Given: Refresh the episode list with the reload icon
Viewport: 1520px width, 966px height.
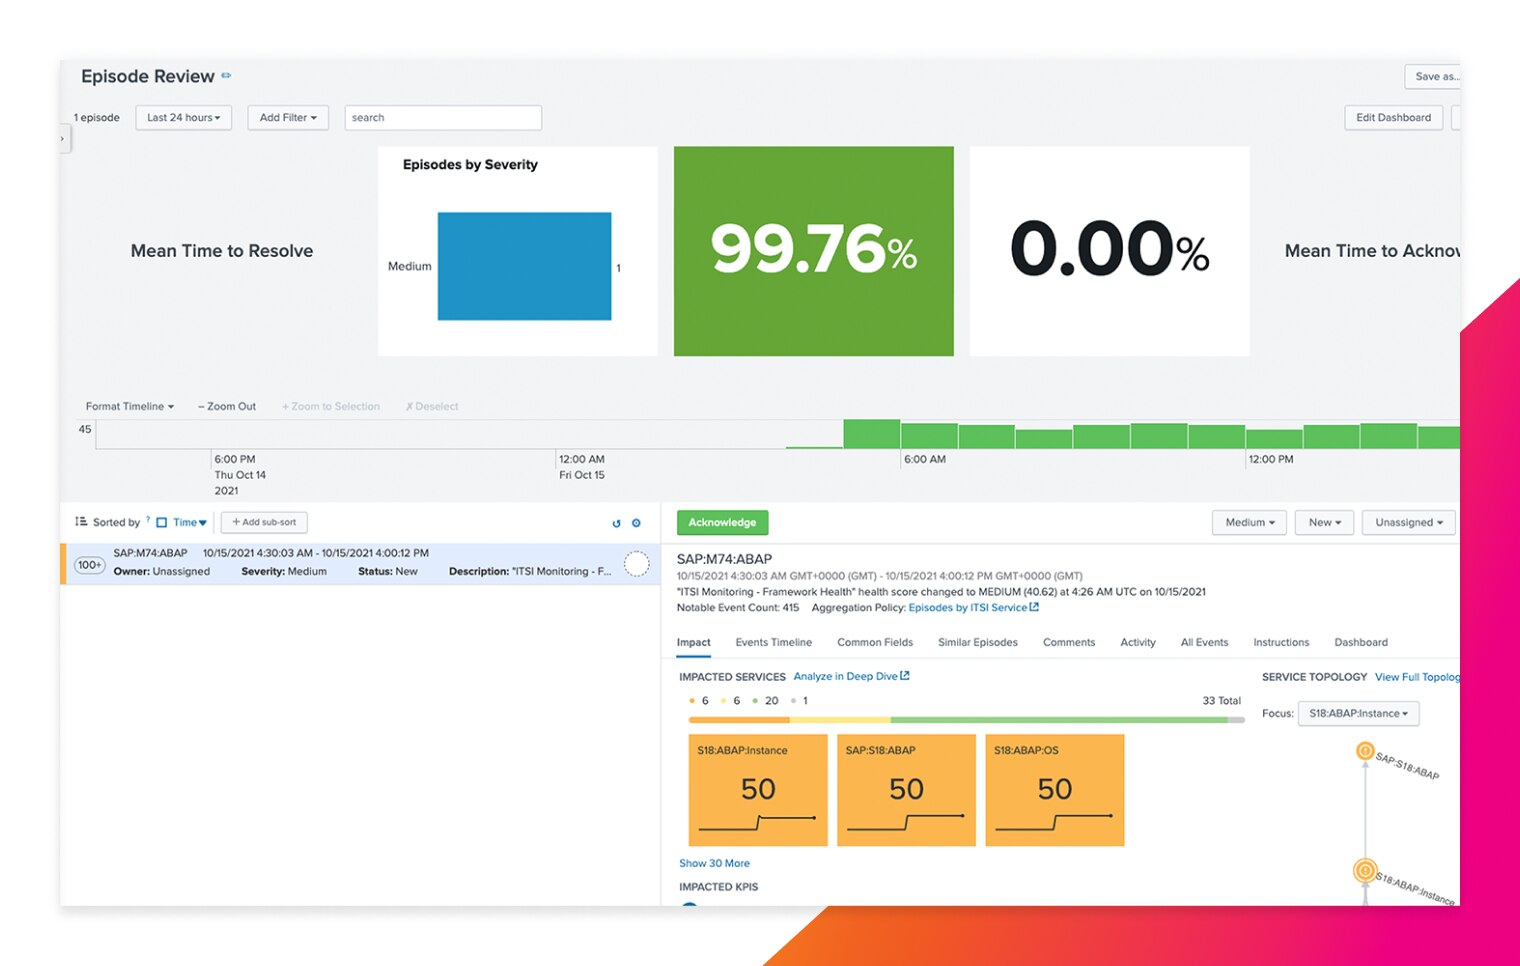Looking at the screenshot, I should click(x=617, y=522).
